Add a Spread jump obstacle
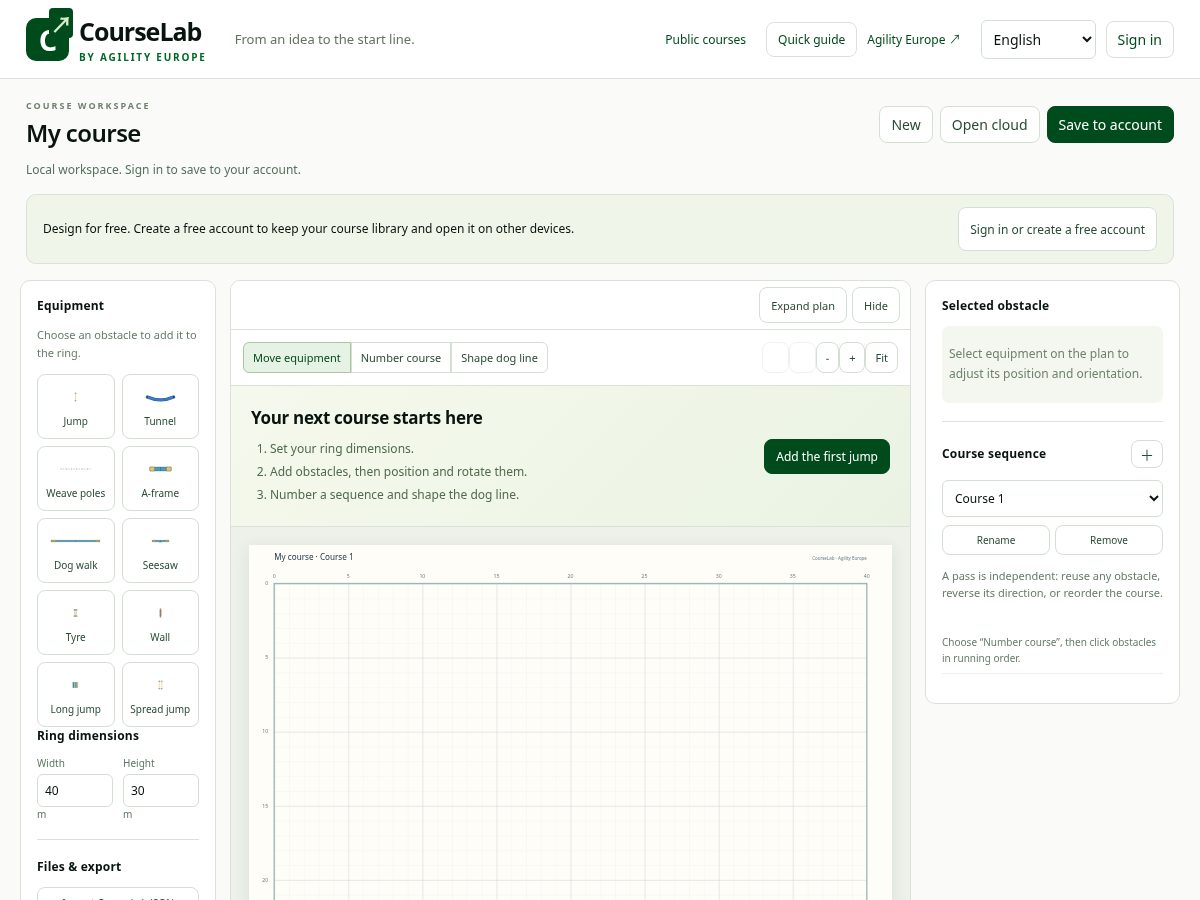The width and height of the screenshot is (1200, 900). point(160,694)
